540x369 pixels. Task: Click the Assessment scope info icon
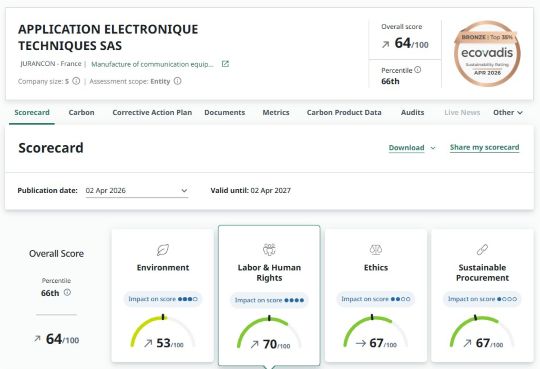(x=177, y=81)
